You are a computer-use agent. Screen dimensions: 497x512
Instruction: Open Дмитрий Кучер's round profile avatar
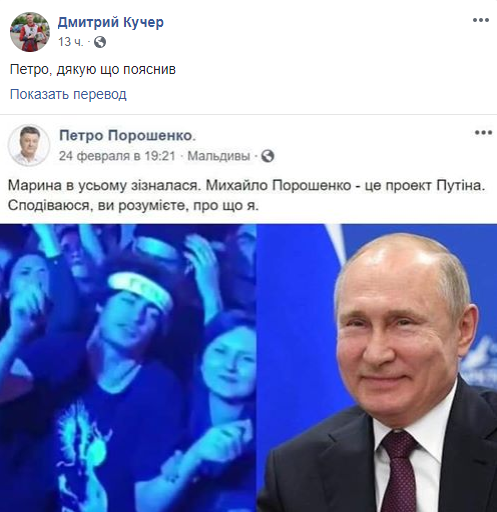(30, 32)
